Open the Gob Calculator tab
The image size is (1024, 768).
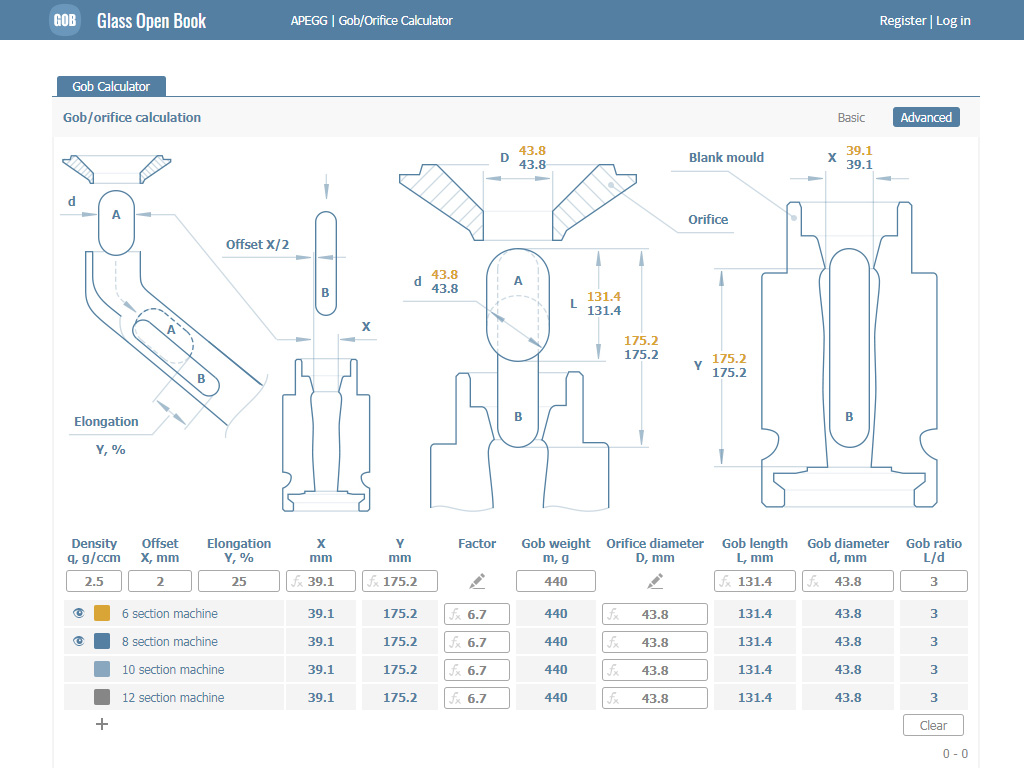coord(111,87)
